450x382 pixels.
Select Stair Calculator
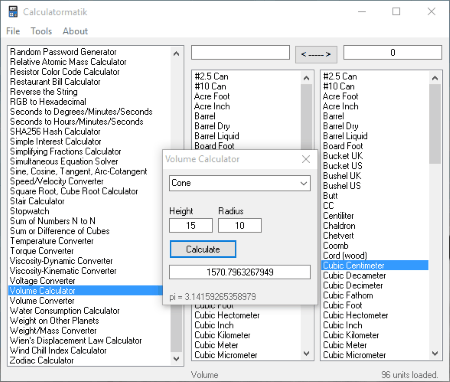pos(37,201)
